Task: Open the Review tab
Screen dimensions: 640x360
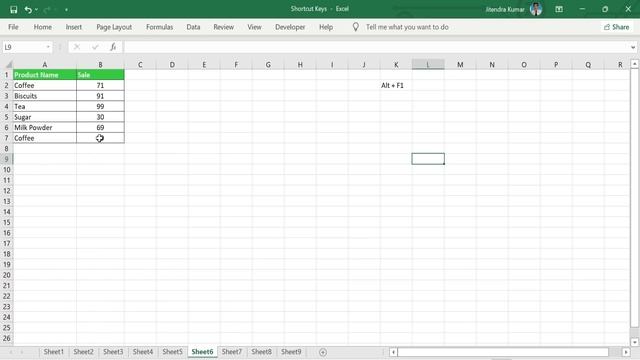Action: (x=223, y=27)
